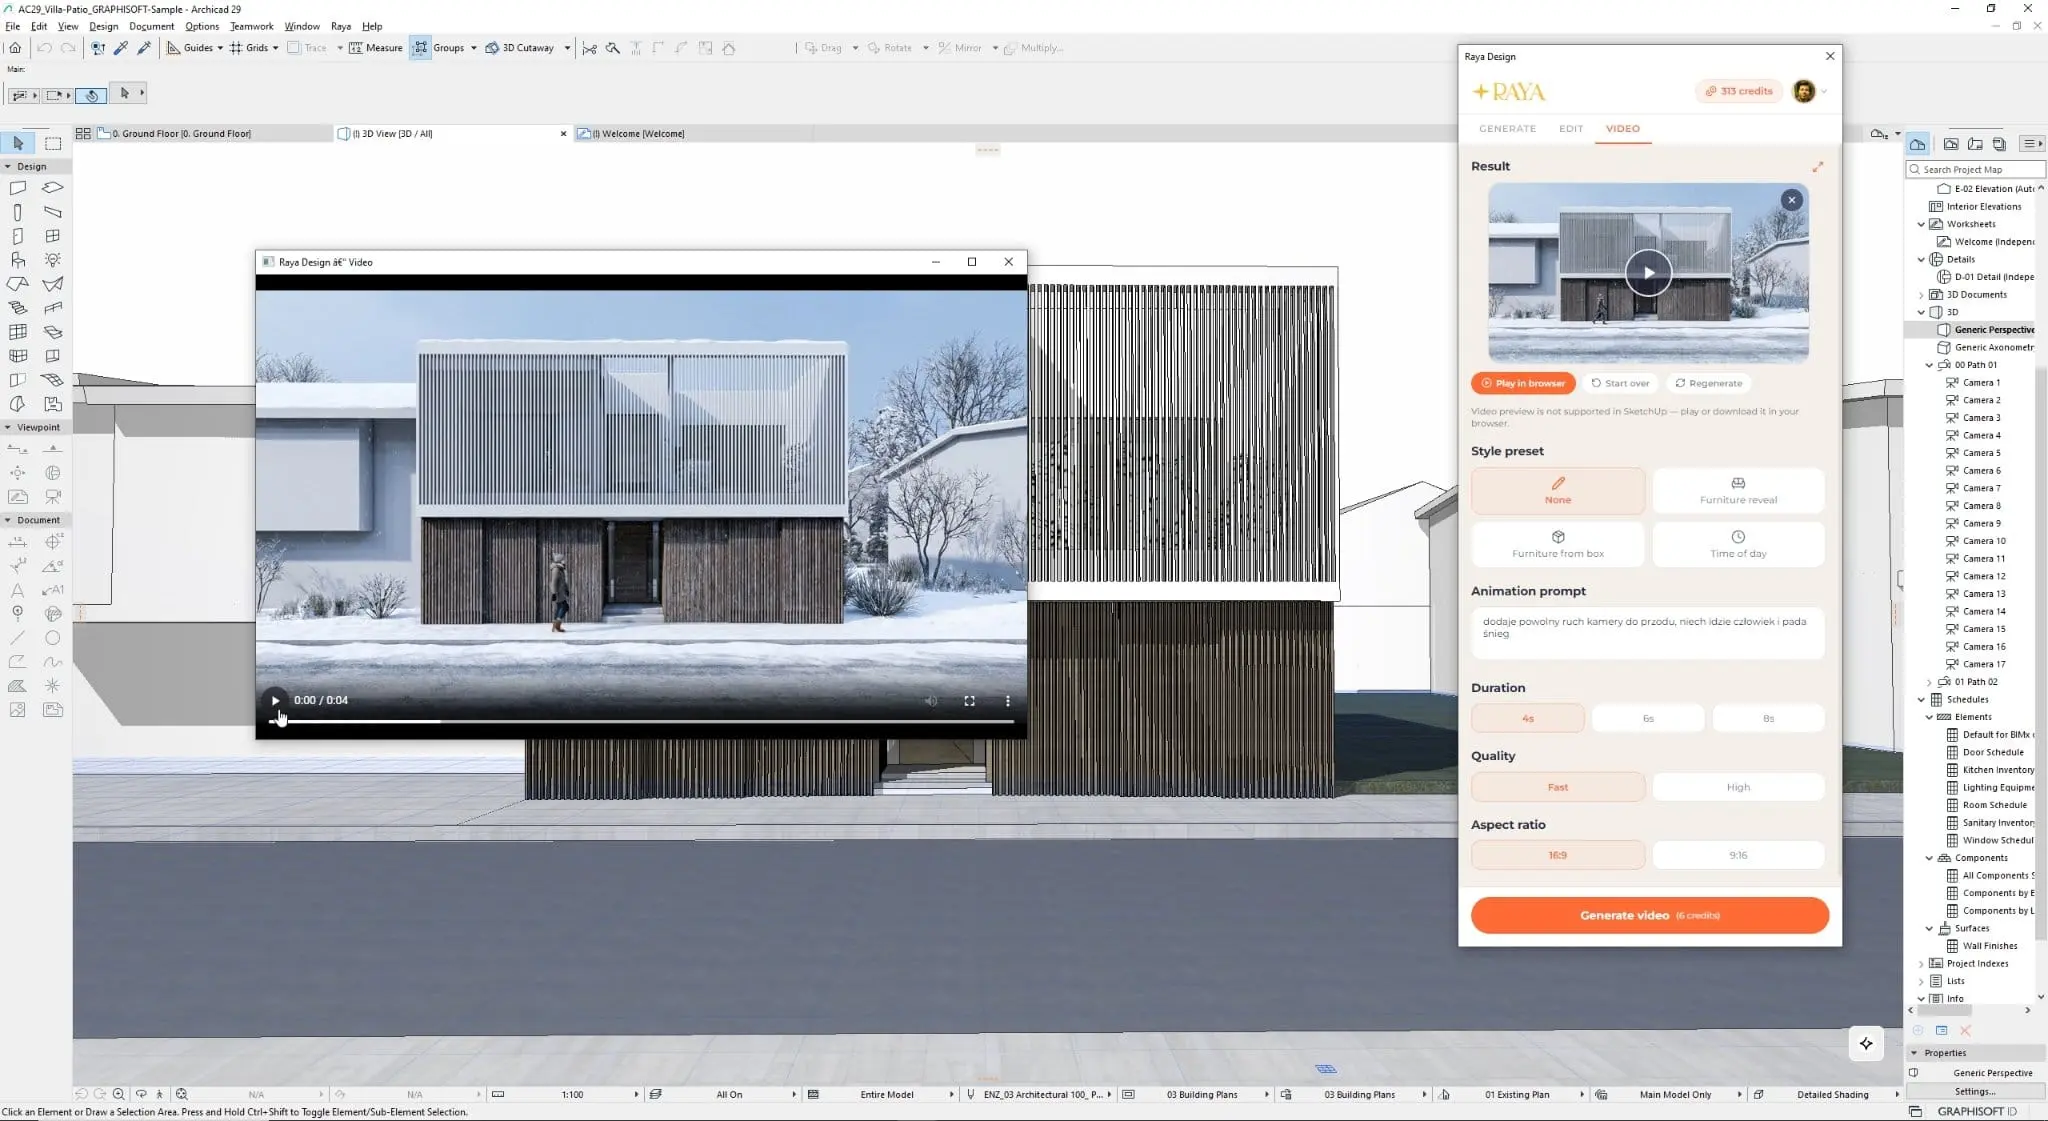Expand the Result preview in Raya panel
This screenshot has width=2048, height=1121.
tap(1817, 166)
